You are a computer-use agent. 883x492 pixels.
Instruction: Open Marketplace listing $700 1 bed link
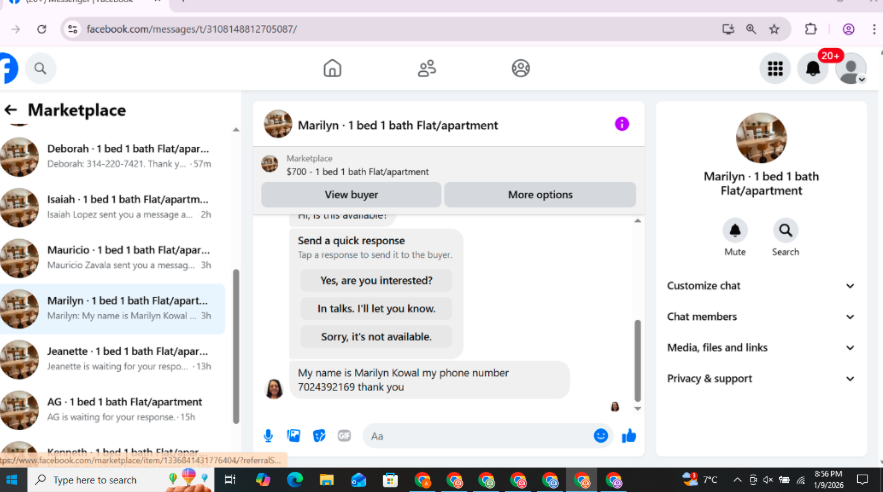pyautogui.click(x=357, y=172)
